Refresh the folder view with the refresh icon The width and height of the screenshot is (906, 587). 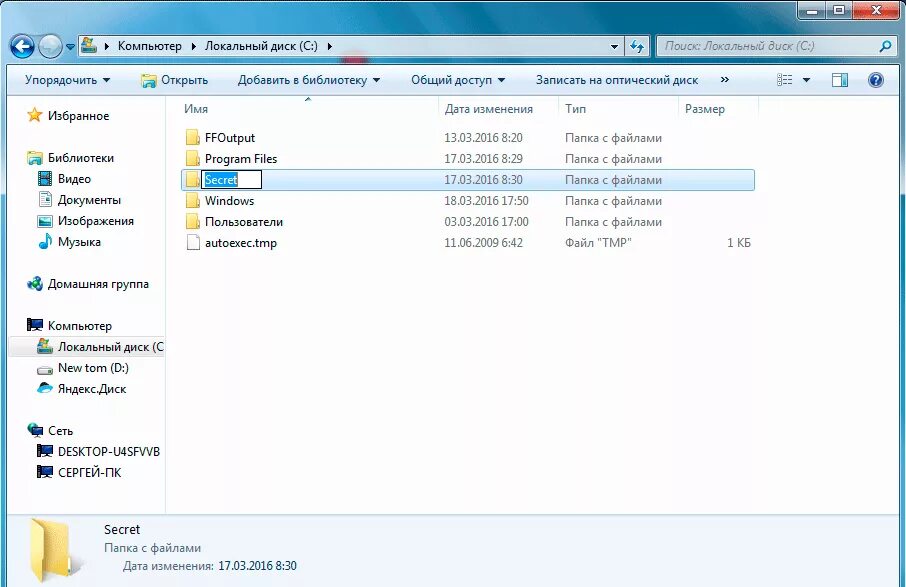637,46
